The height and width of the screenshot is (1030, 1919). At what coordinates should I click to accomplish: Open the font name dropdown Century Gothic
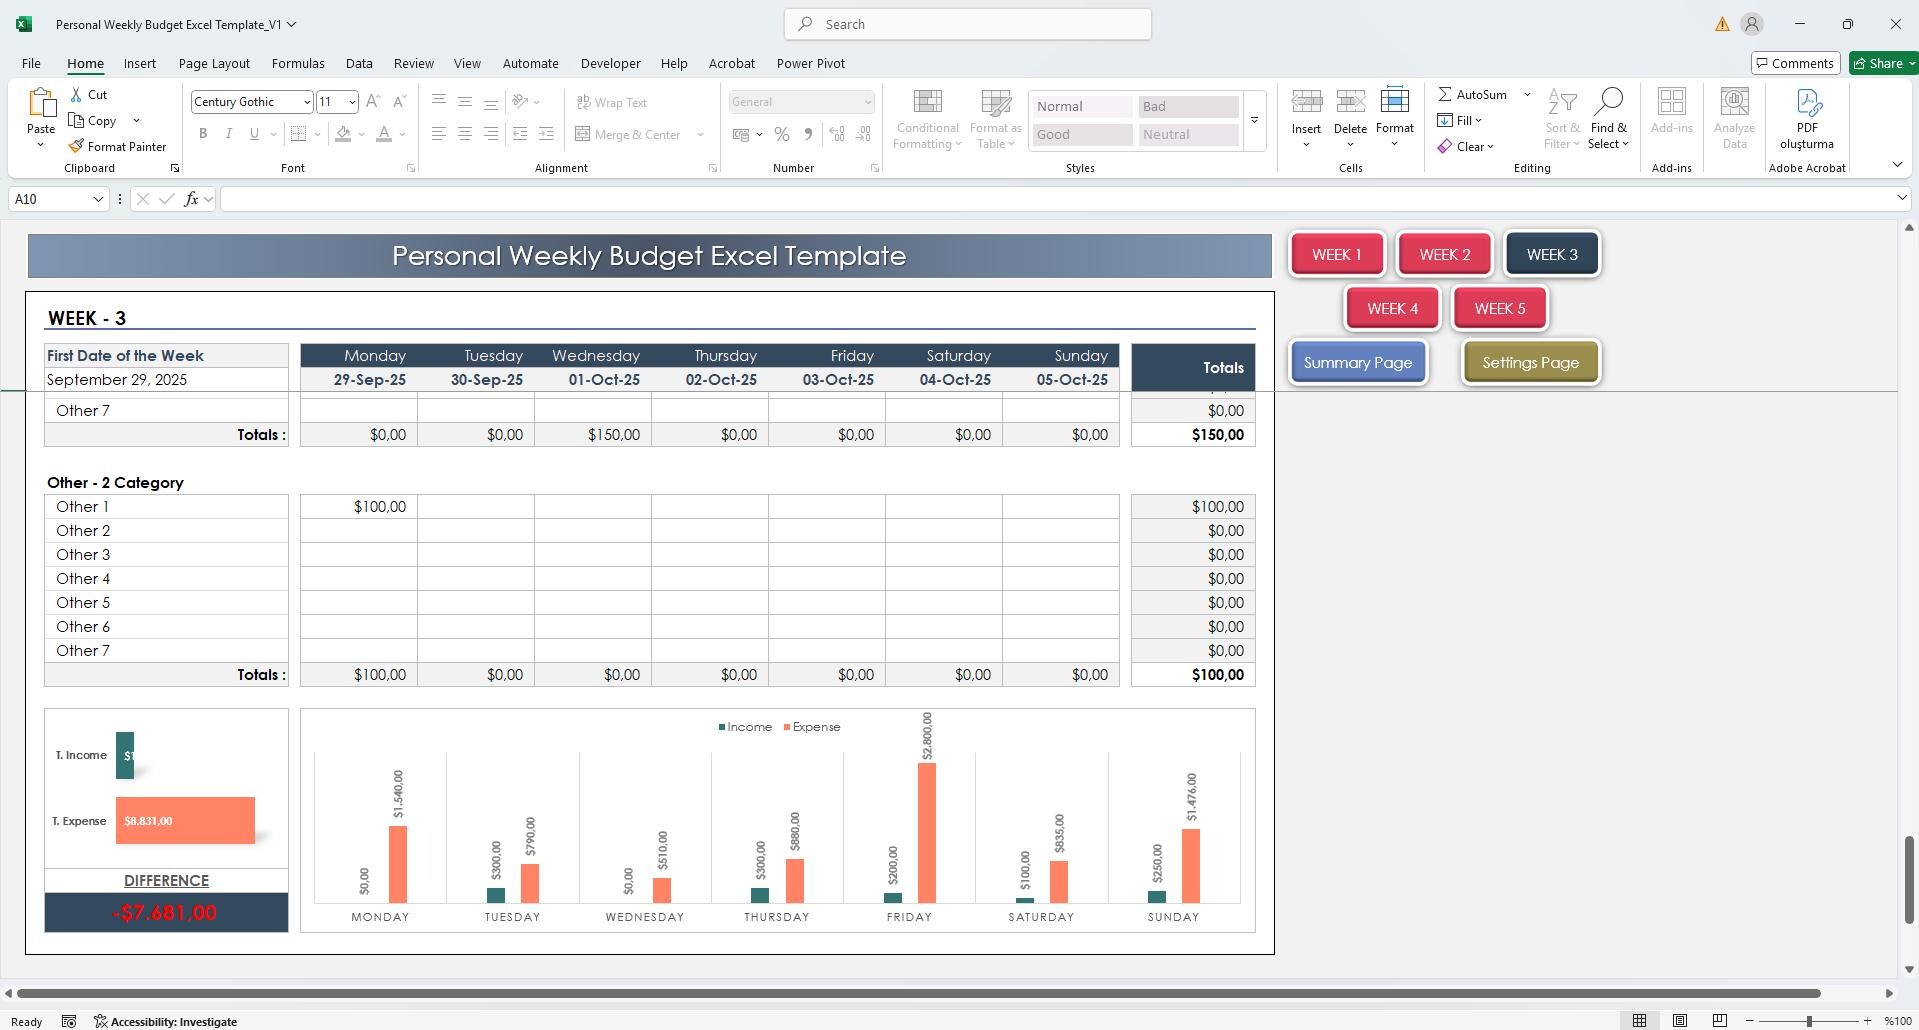pyautogui.click(x=306, y=102)
